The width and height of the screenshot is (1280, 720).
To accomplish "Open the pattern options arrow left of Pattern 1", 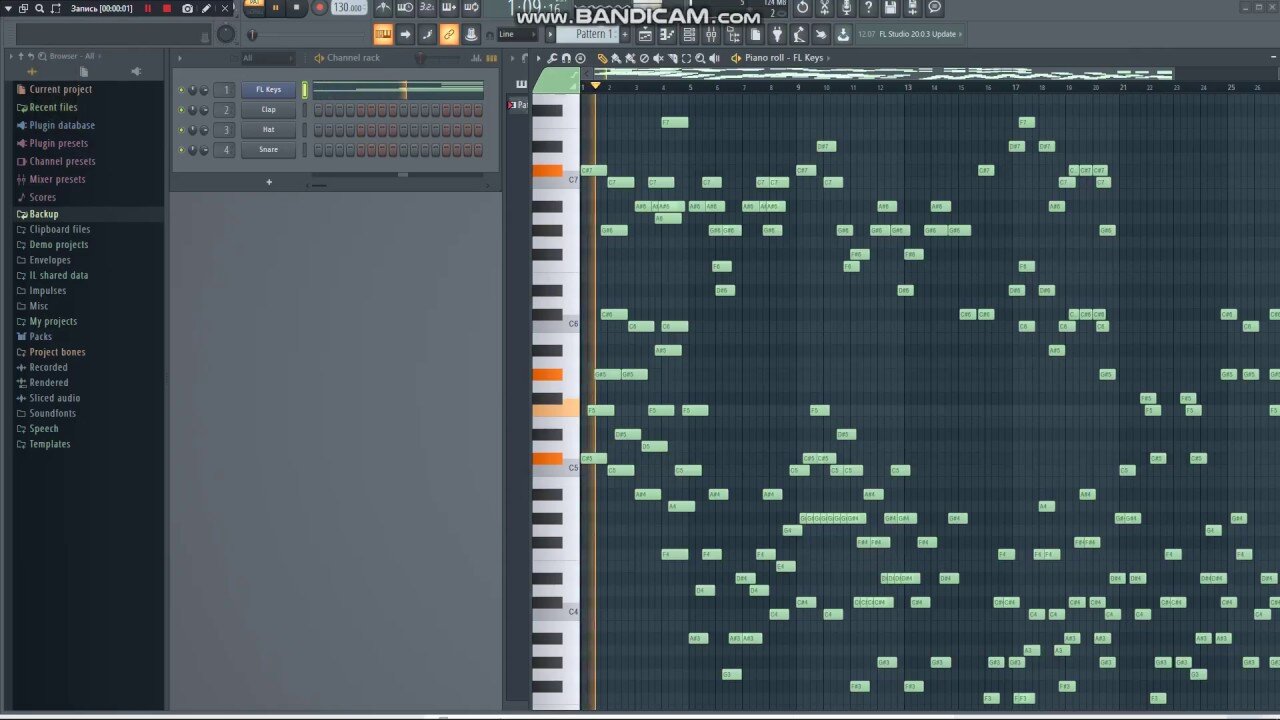I will [x=550, y=34].
